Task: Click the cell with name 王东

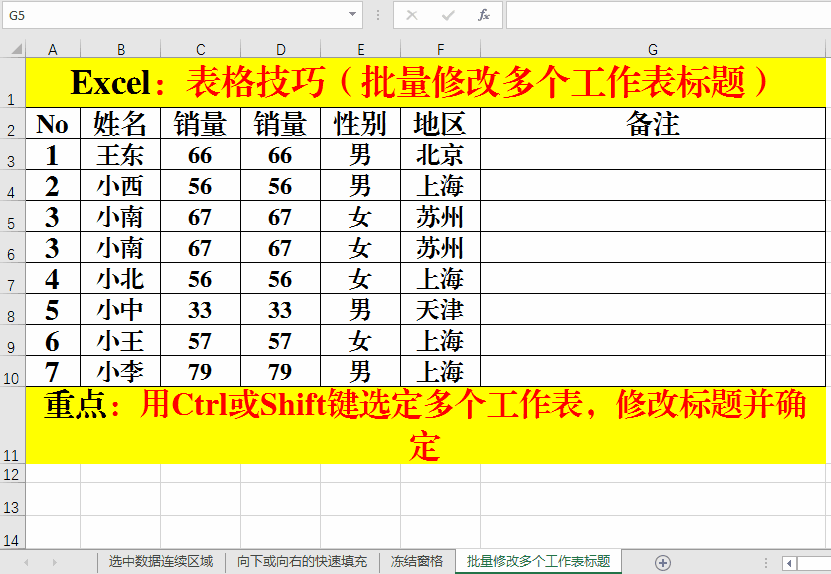Action: coord(121,155)
